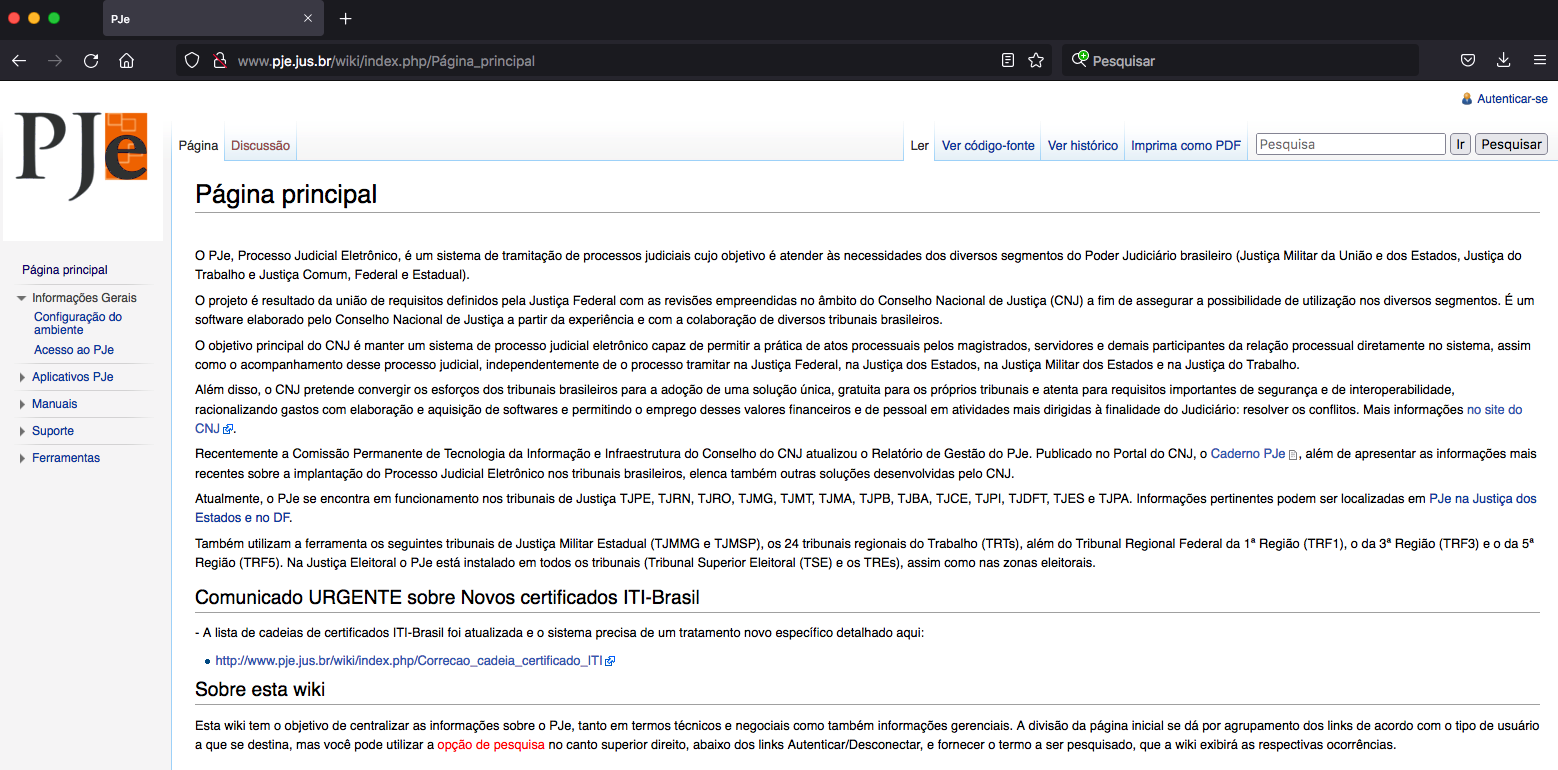Viewport: 1558px width, 770px height.
Task: Open the Pocket save icon
Action: point(1468,61)
